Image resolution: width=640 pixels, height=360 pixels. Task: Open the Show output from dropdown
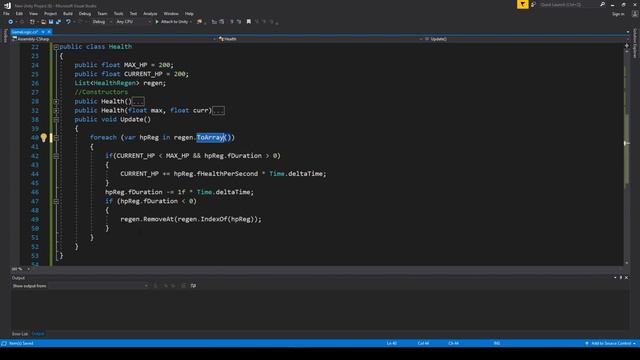(98, 286)
